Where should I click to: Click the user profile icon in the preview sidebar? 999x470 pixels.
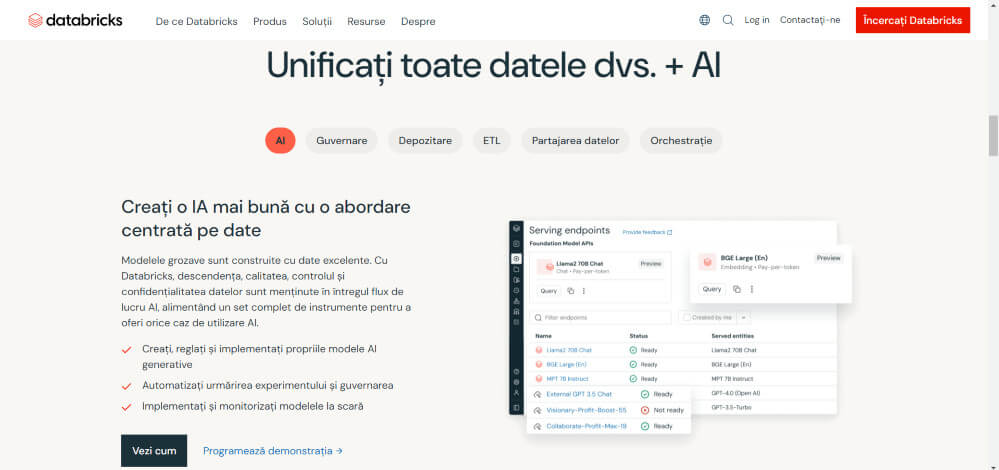(x=516, y=394)
